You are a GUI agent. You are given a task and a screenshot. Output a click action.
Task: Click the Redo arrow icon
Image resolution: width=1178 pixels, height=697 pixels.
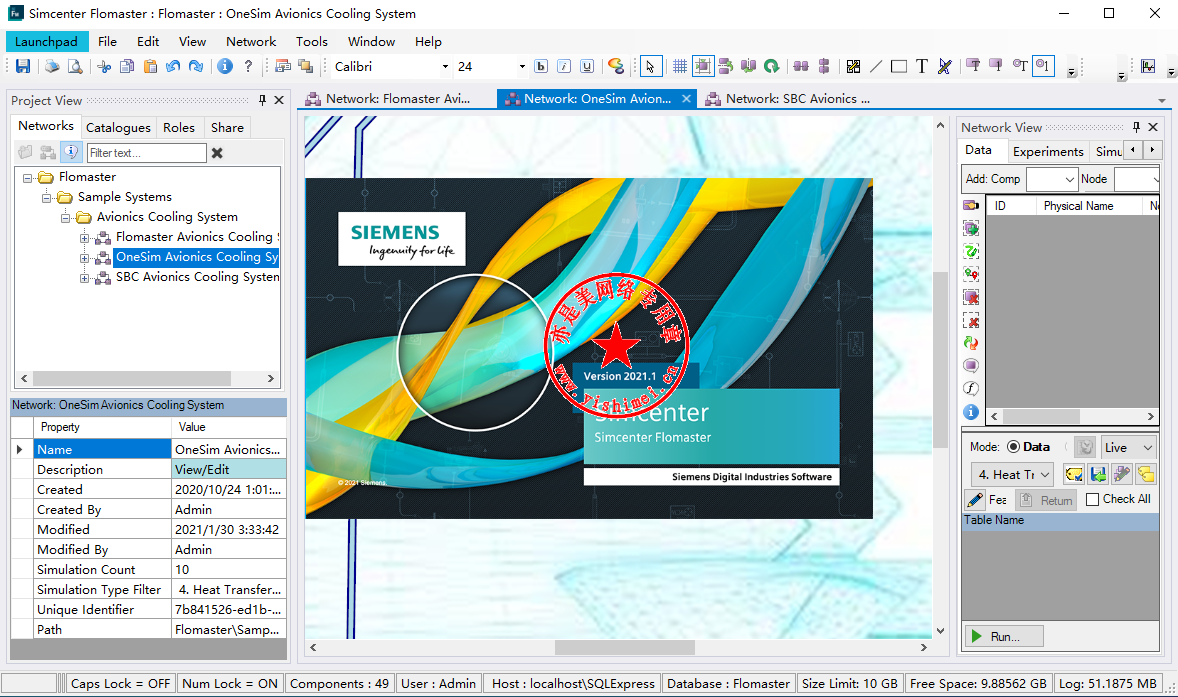click(x=196, y=66)
